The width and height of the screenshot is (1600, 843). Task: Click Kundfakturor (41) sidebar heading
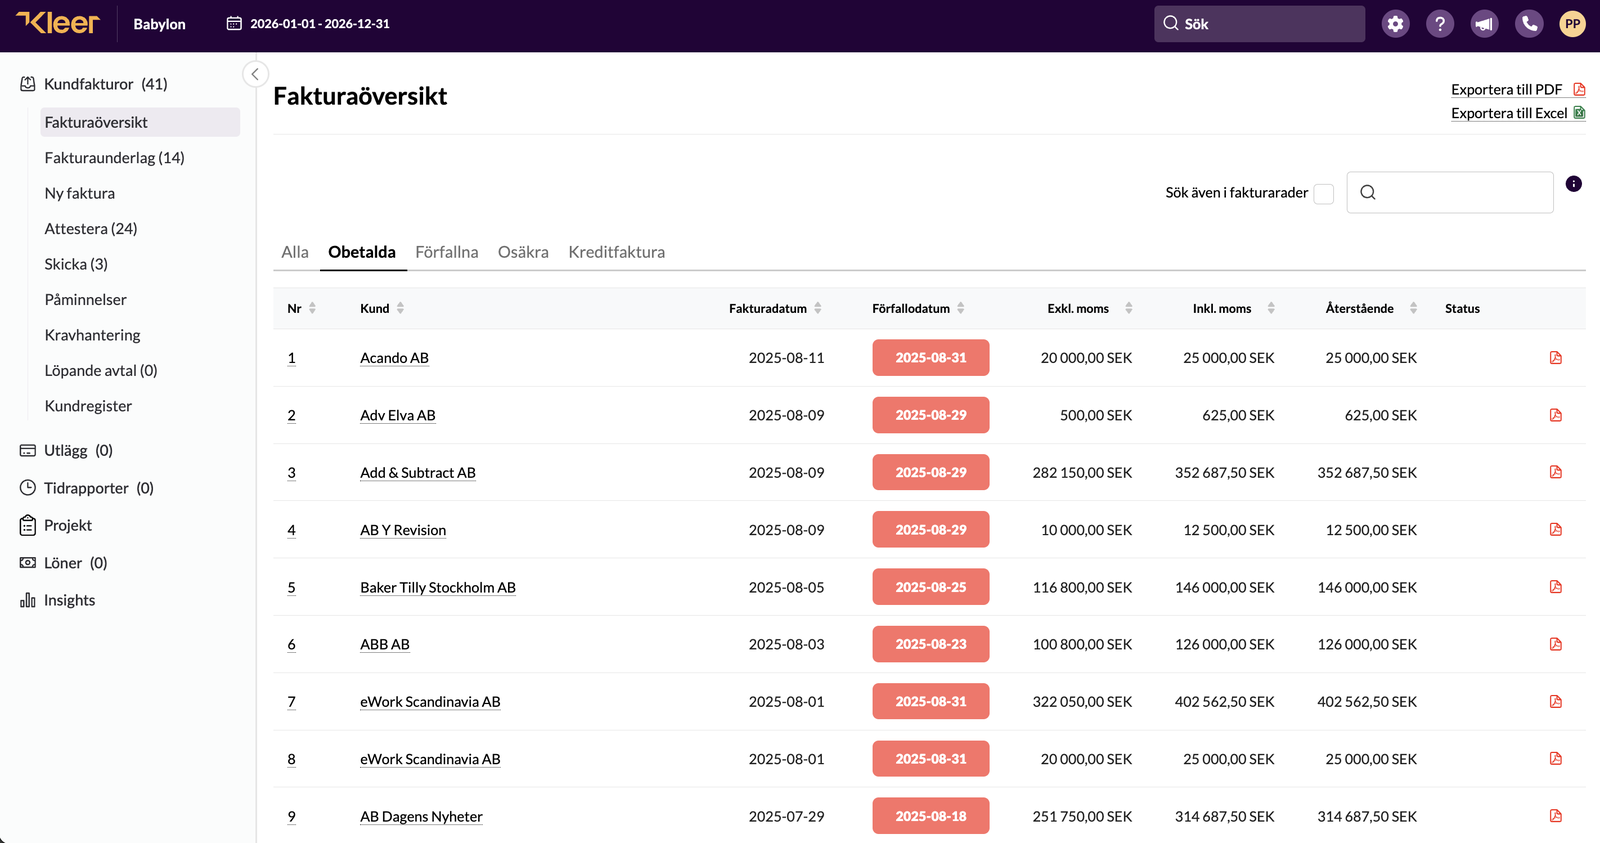pos(94,84)
